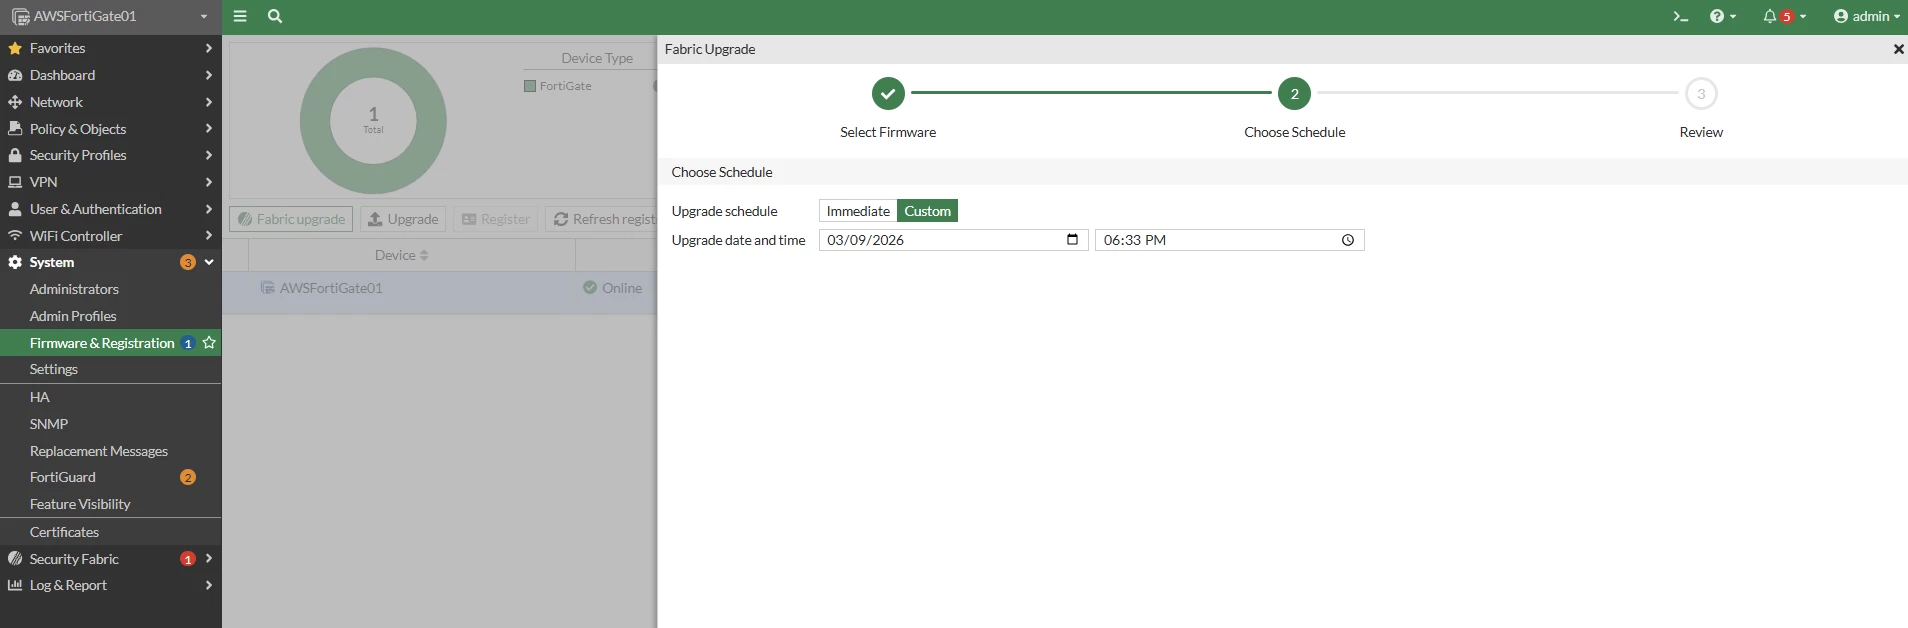Expand the Security Profiles menu
The image size is (1908, 628).
click(110, 155)
